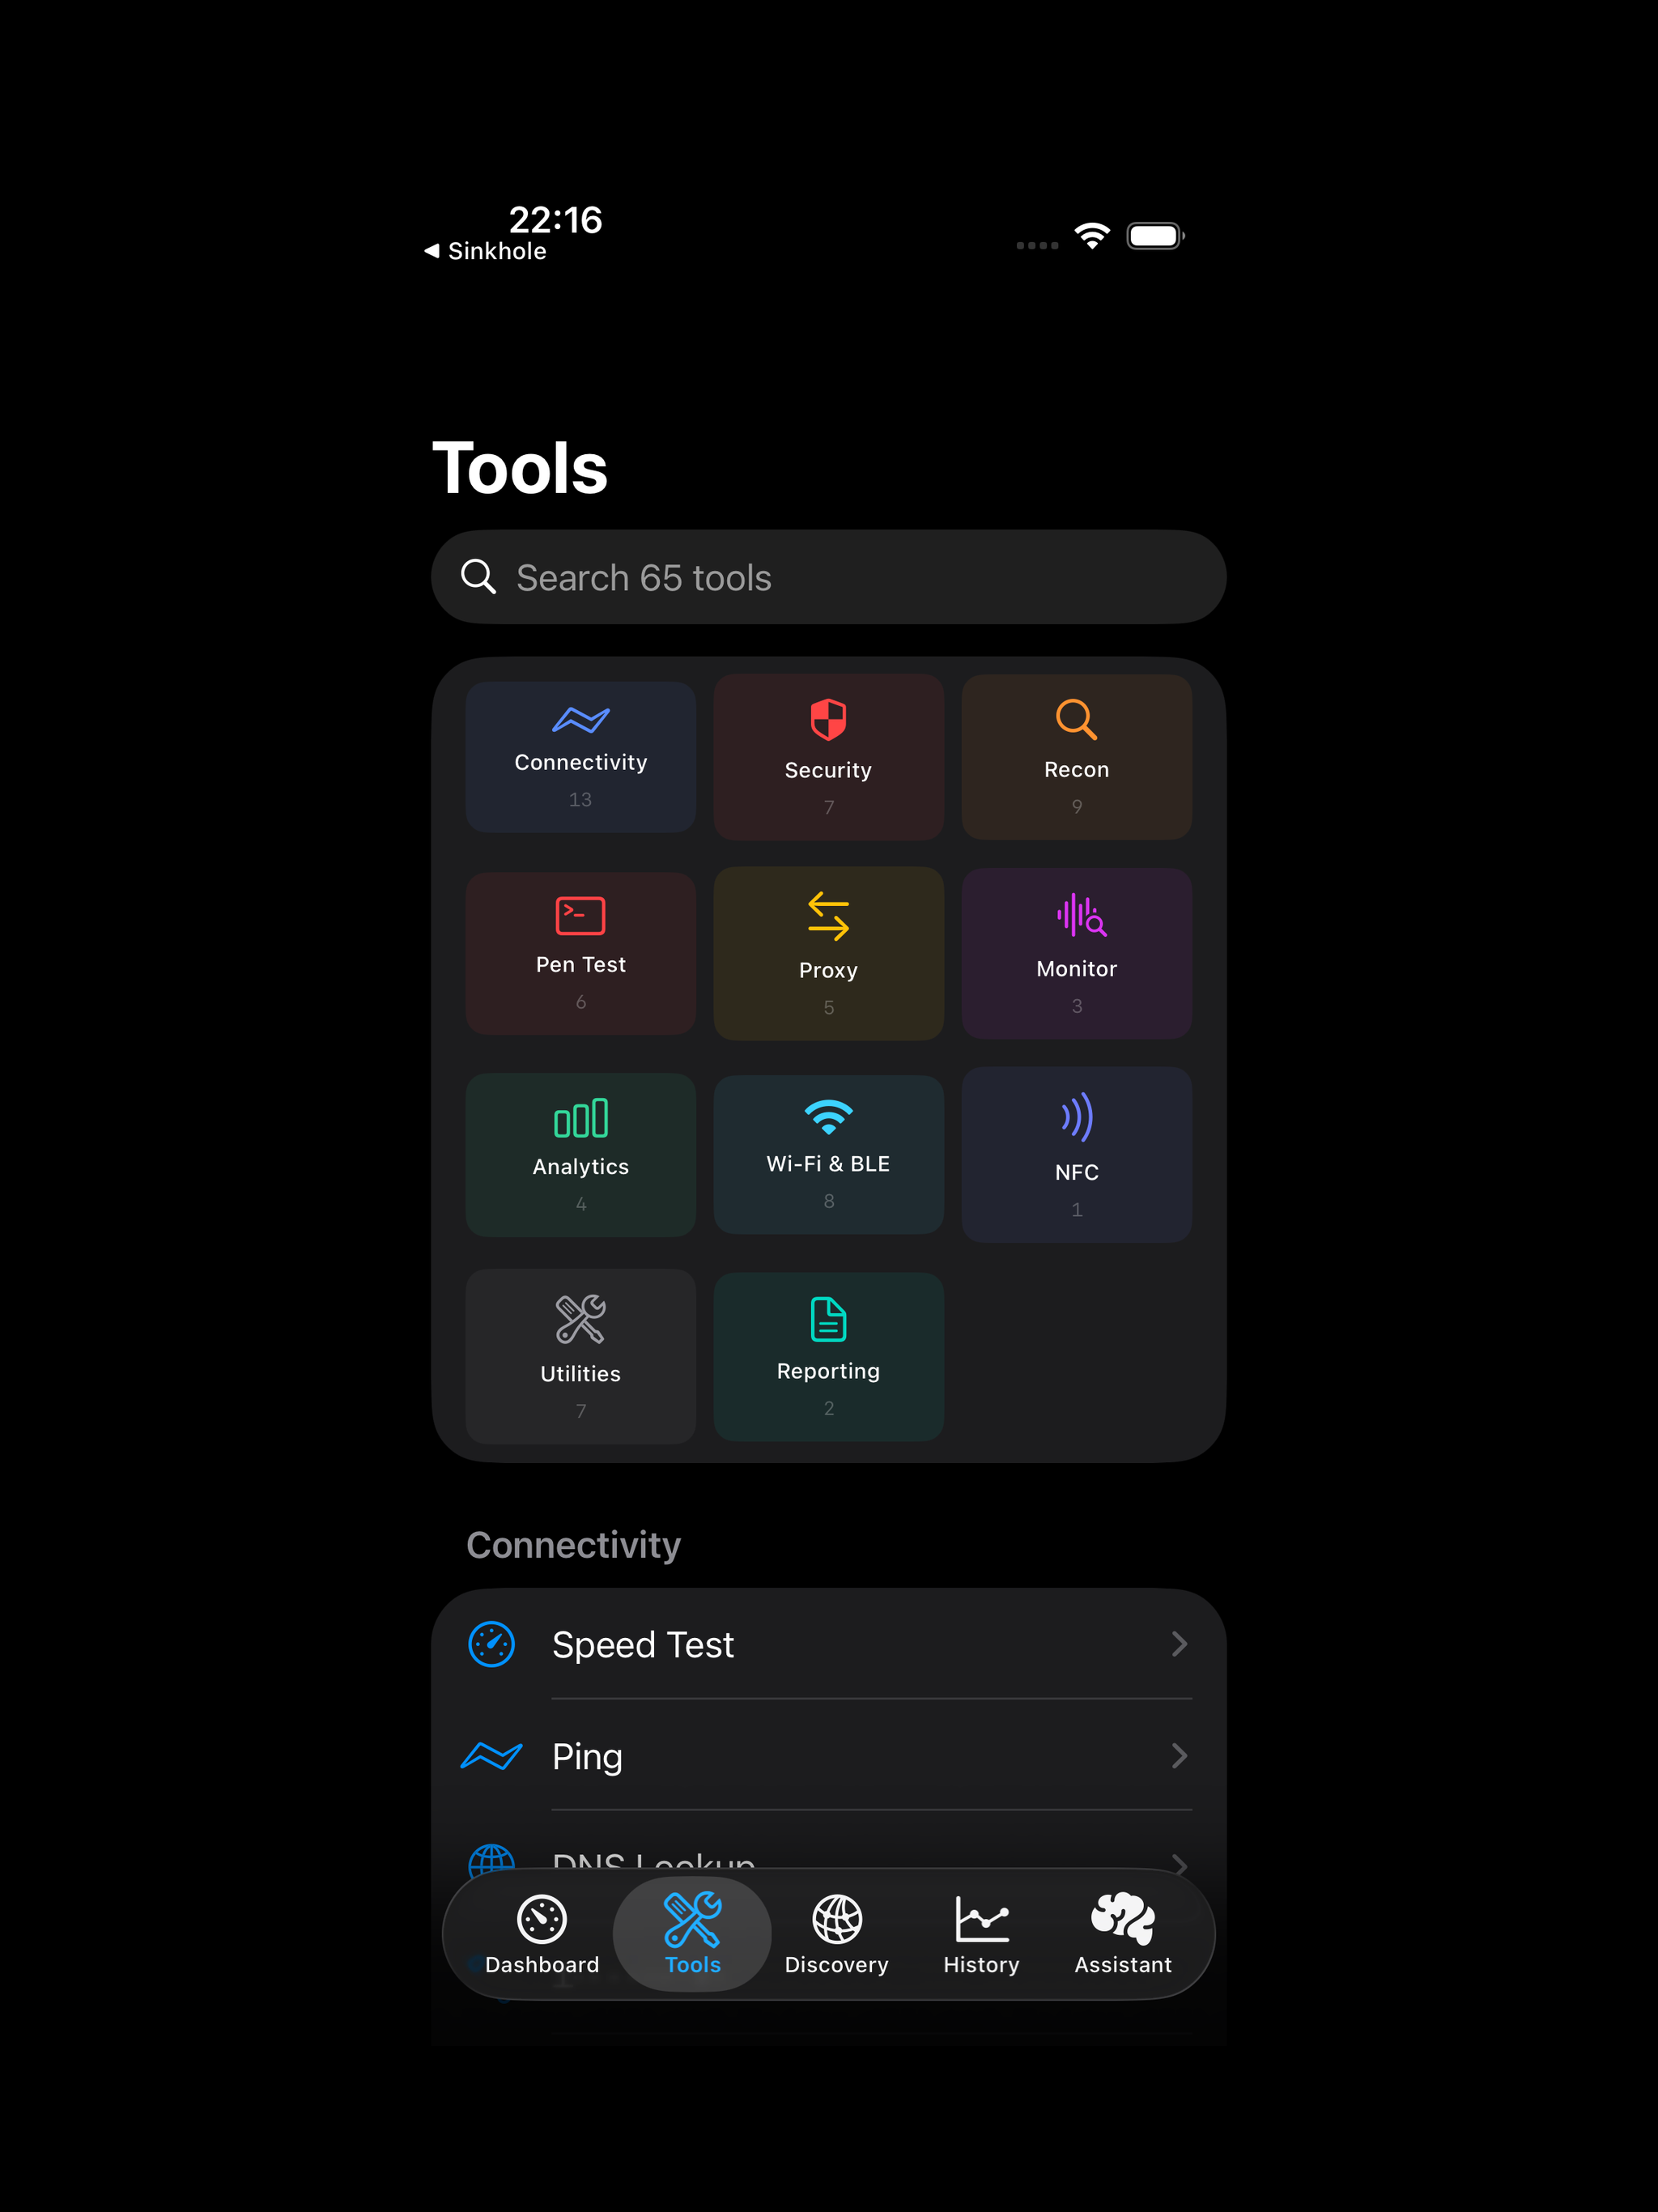Viewport: 1658px width, 2212px height.
Task: Open the Security shield icon
Action: [x=828, y=719]
